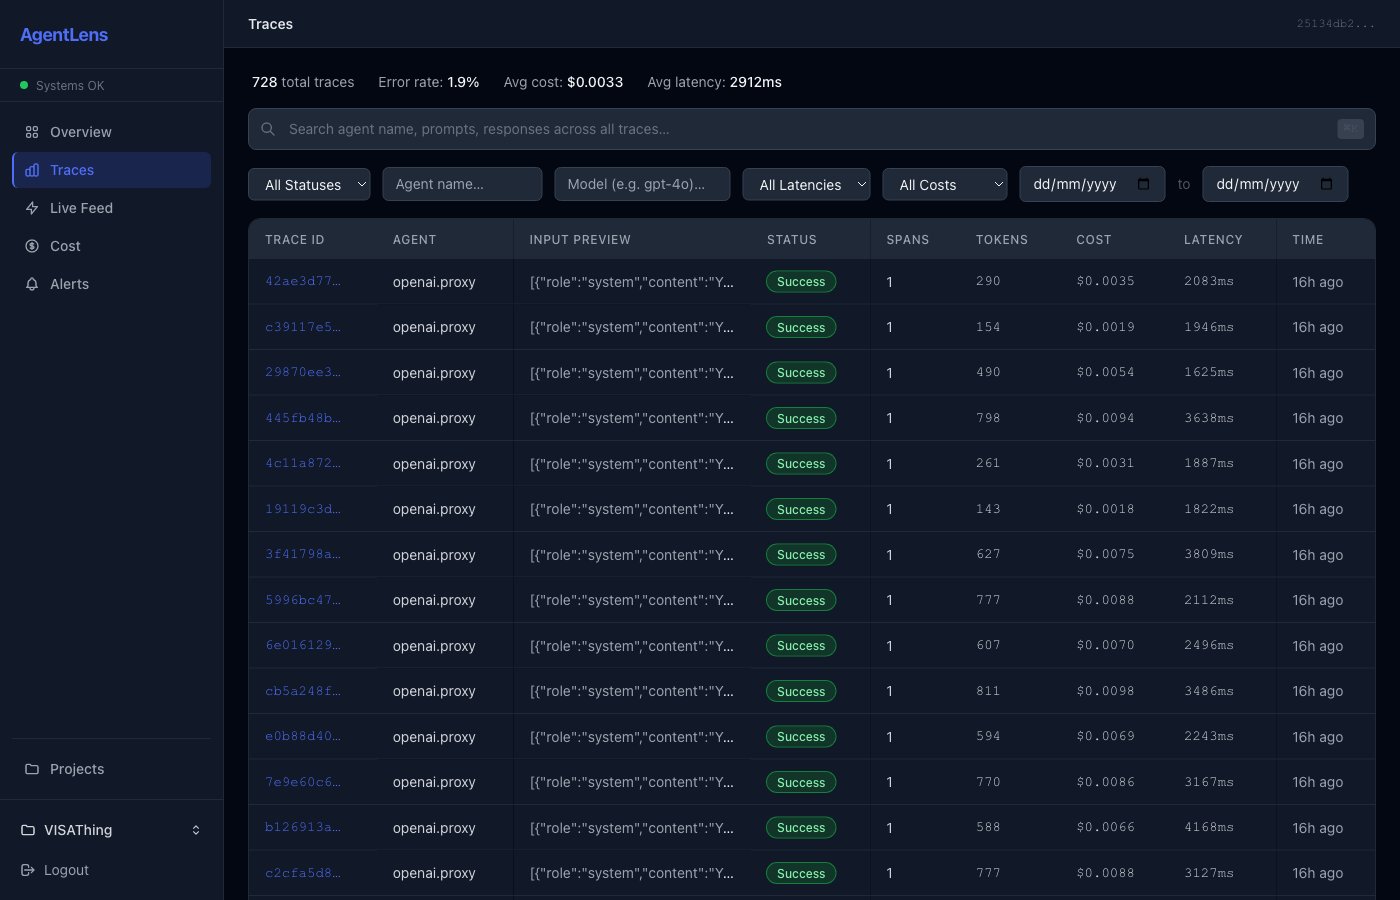Open the Projects page
Viewport: 1400px width, 900px height.
point(111,769)
